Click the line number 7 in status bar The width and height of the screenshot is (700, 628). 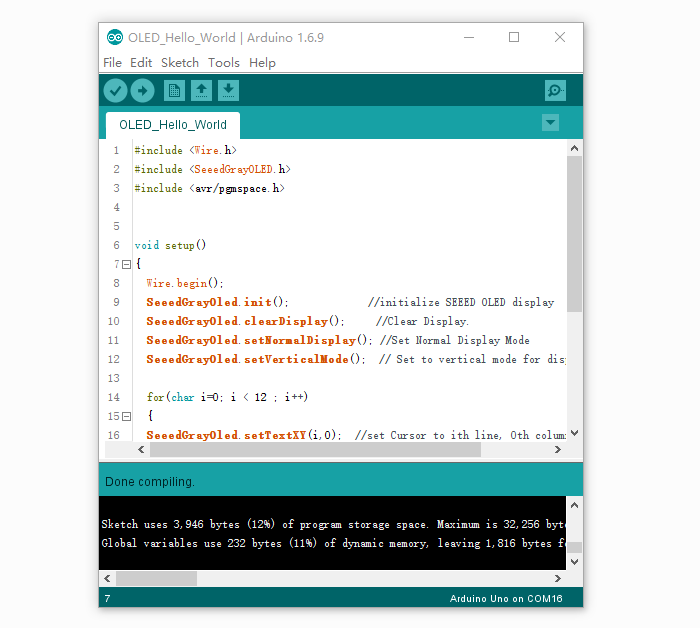(108, 599)
